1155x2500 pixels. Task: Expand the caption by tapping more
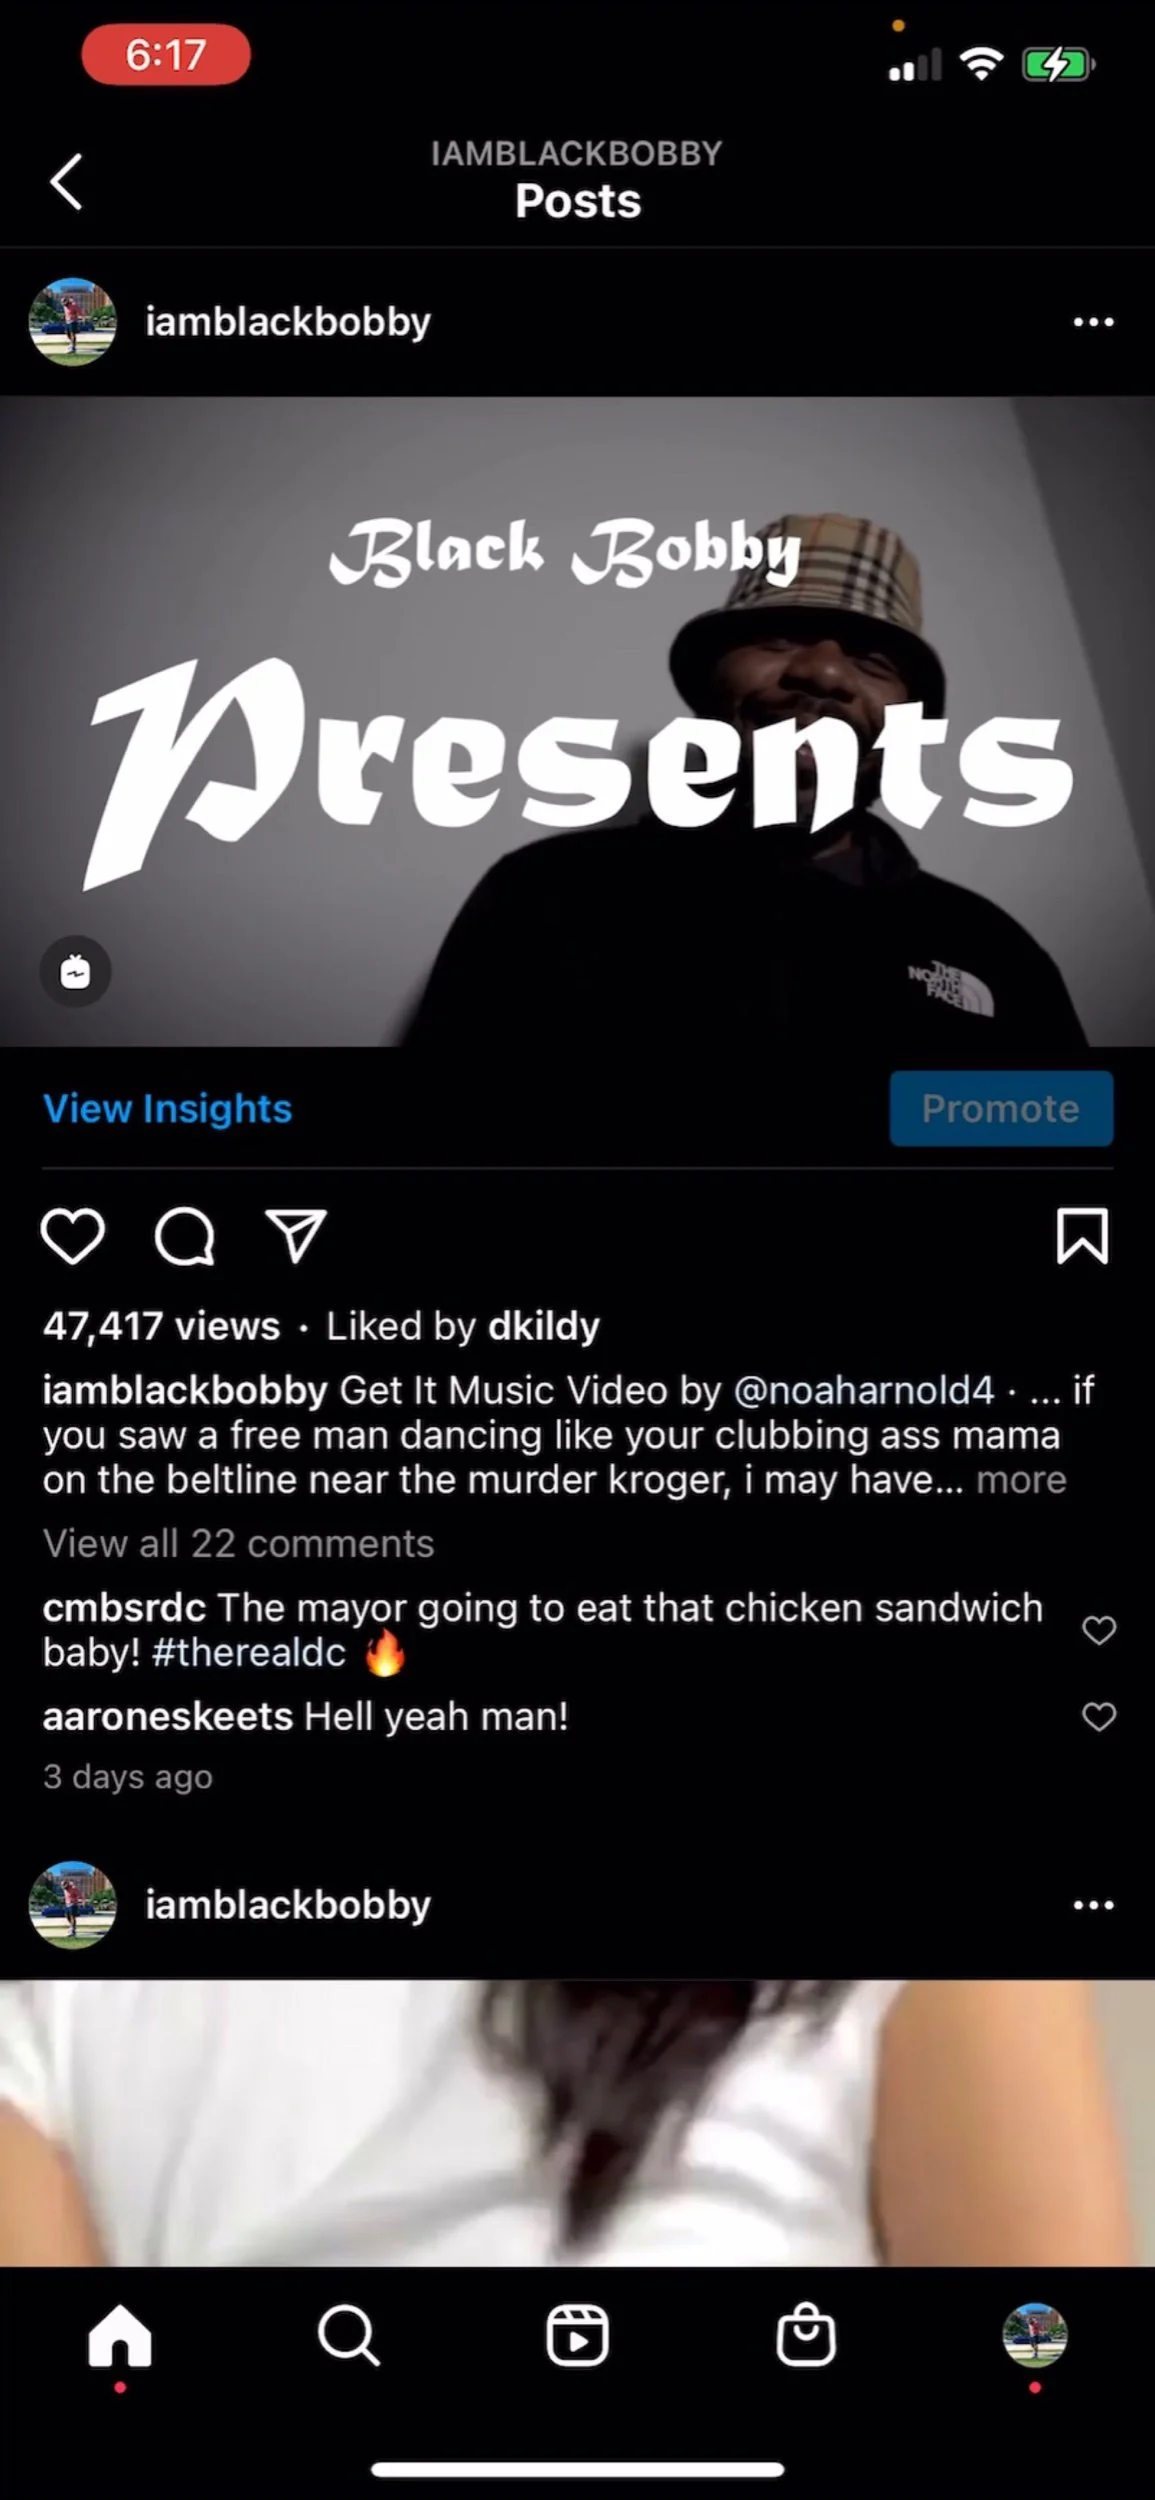click(x=1021, y=1480)
